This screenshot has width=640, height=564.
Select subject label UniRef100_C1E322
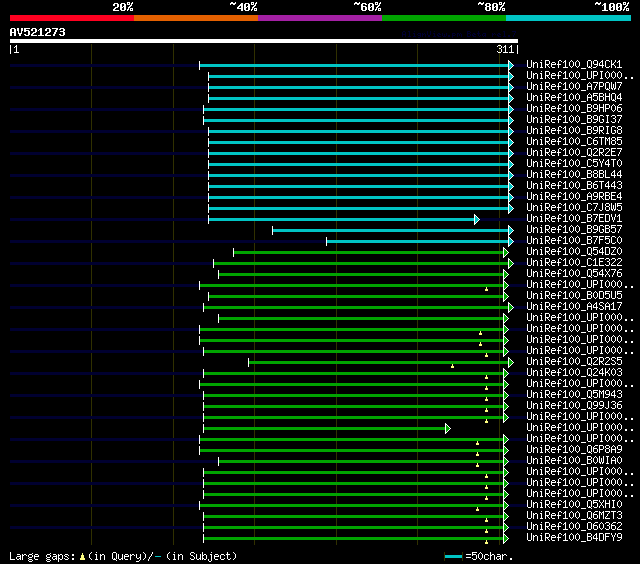pos(574,263)
